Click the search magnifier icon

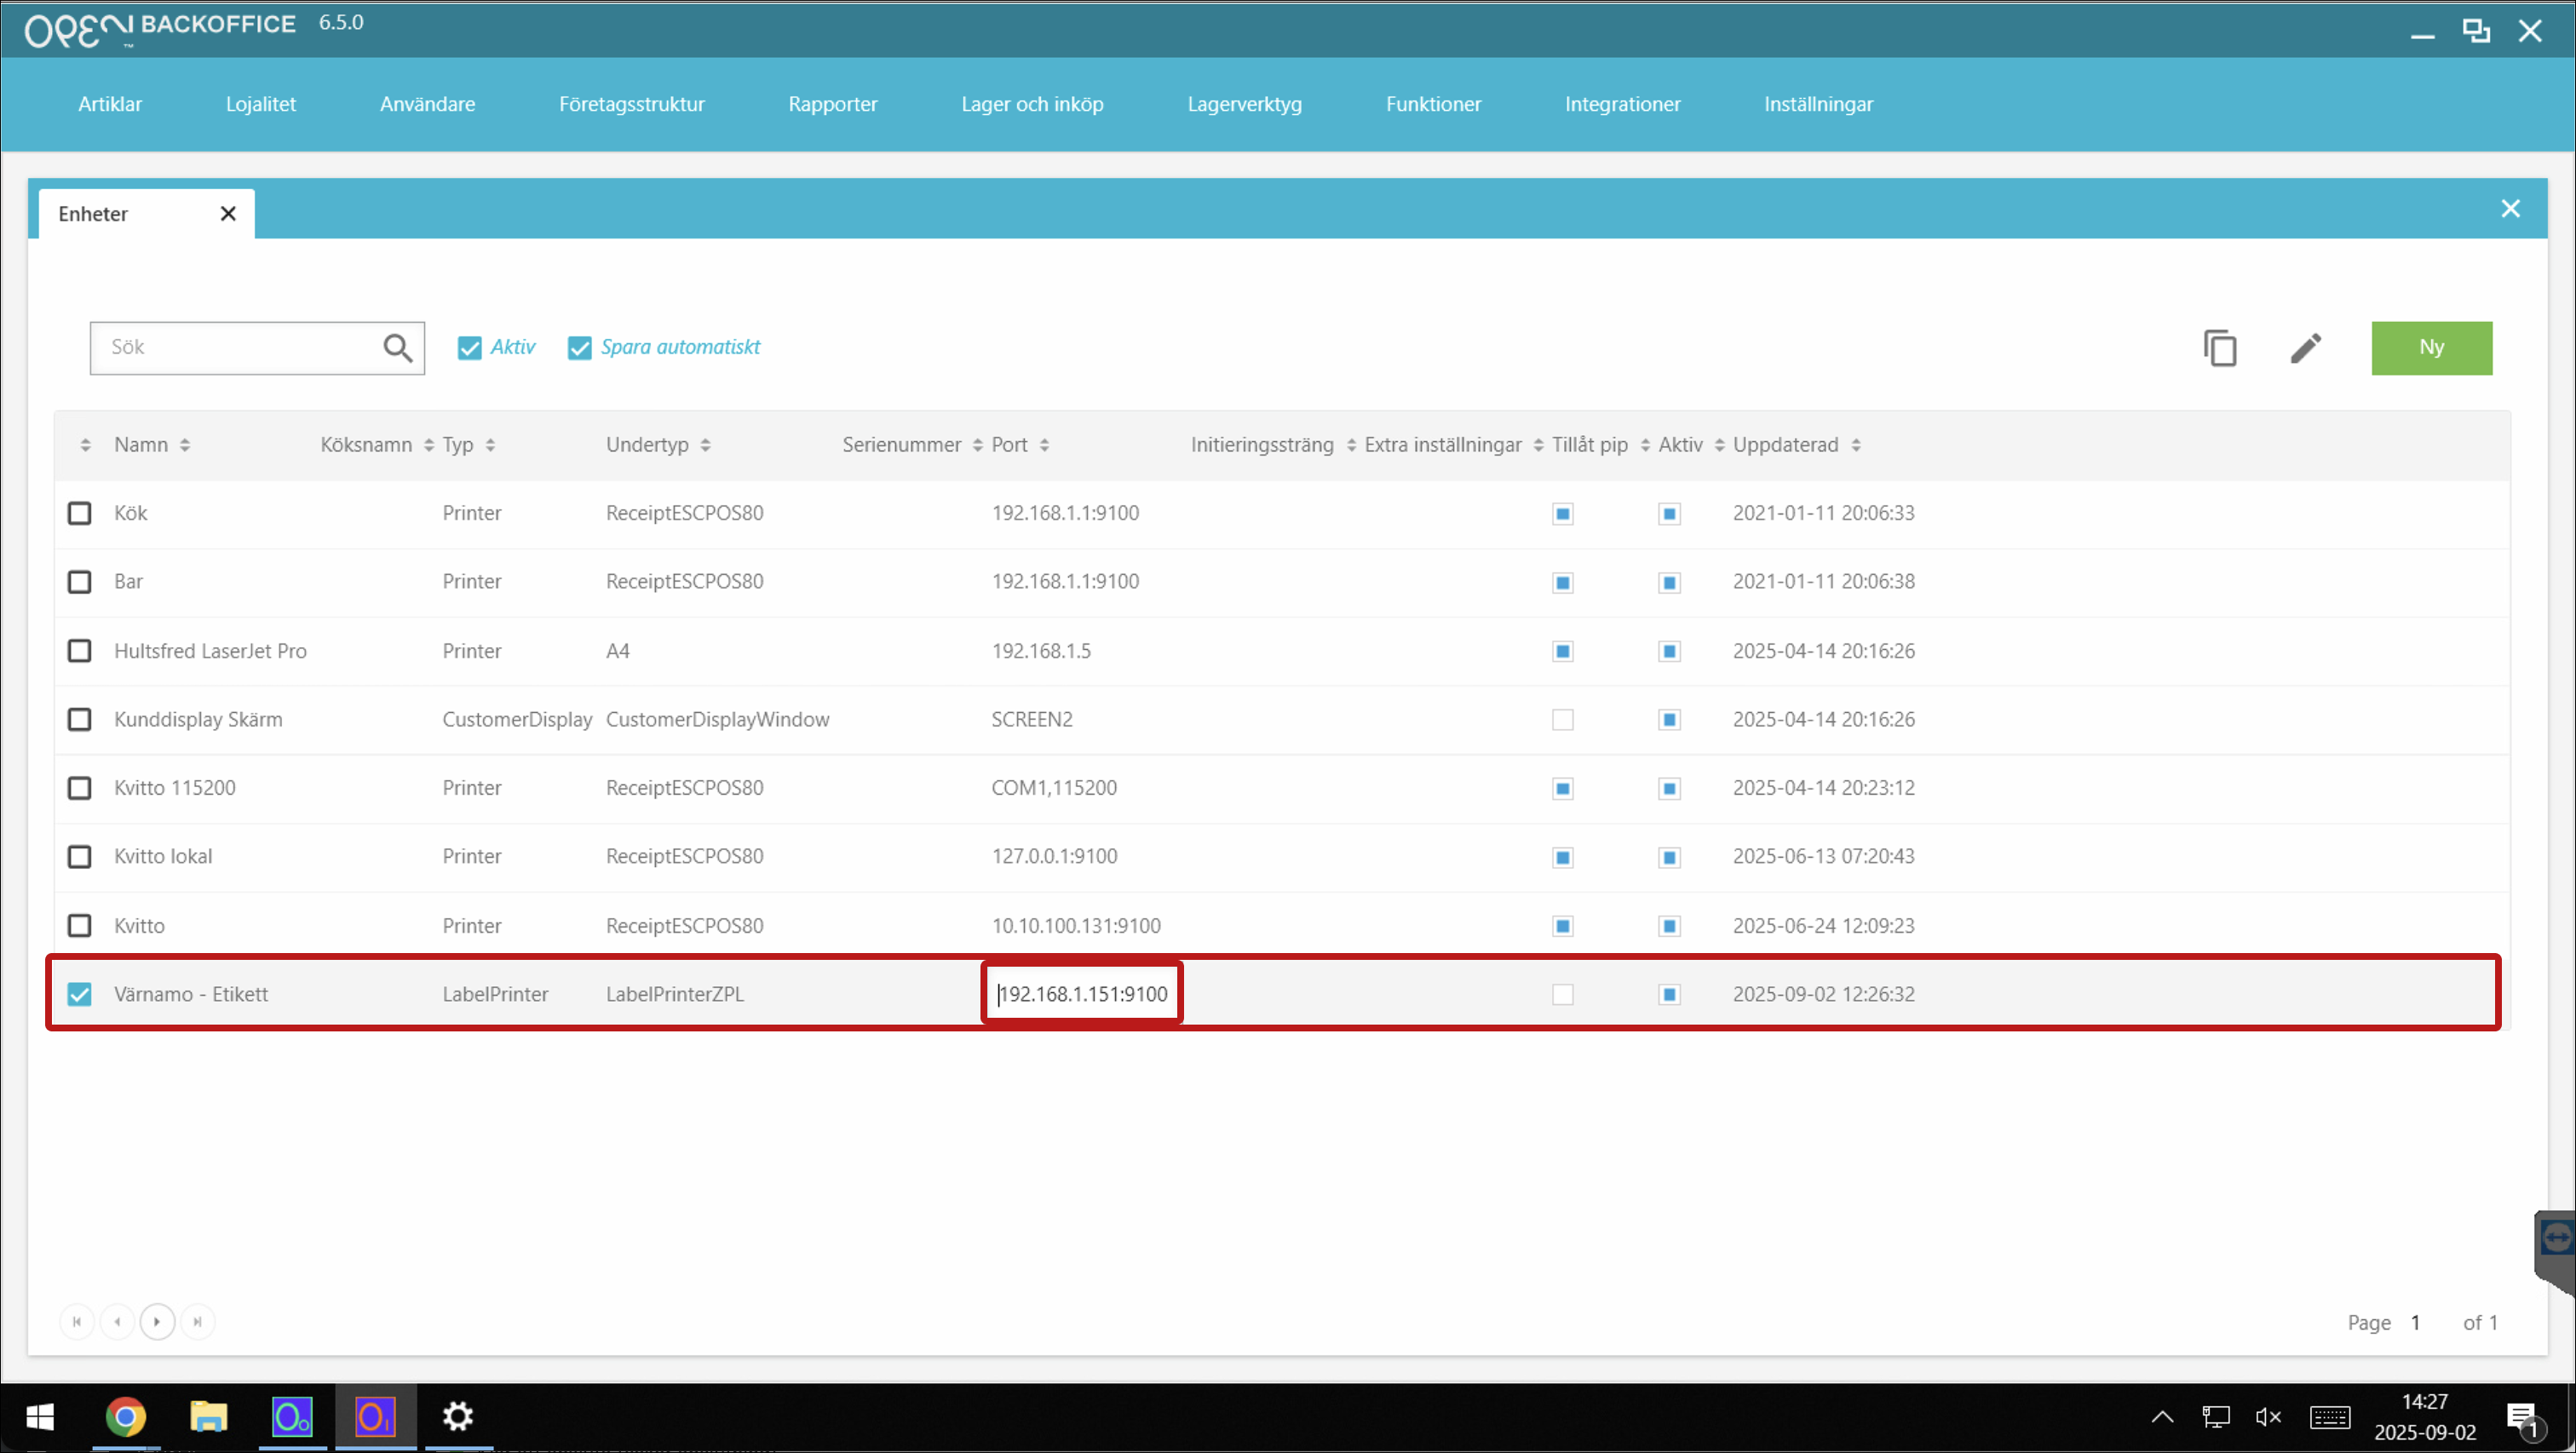(x=397, y=348)
